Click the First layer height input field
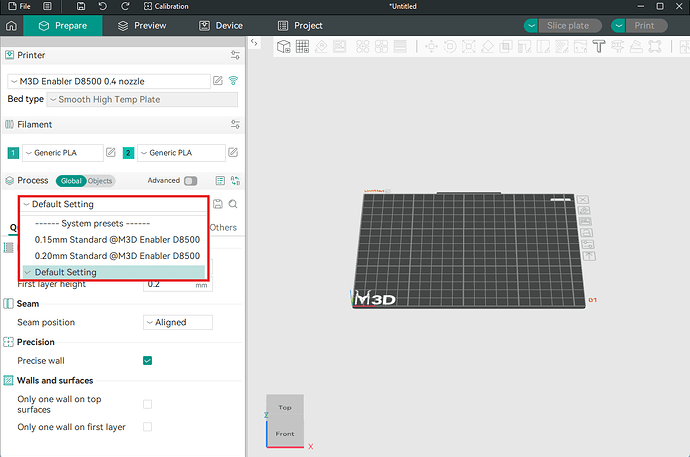 coord(167,284)
